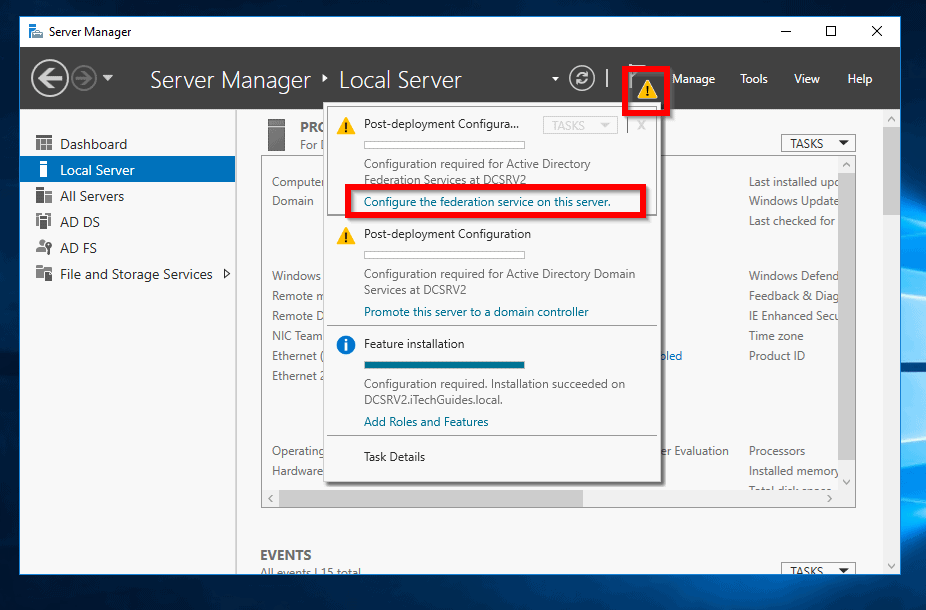Click the warning triangle beside Post-deployment Configuration
The height and width of the screenshot is (610, 926).
(345, 236)
